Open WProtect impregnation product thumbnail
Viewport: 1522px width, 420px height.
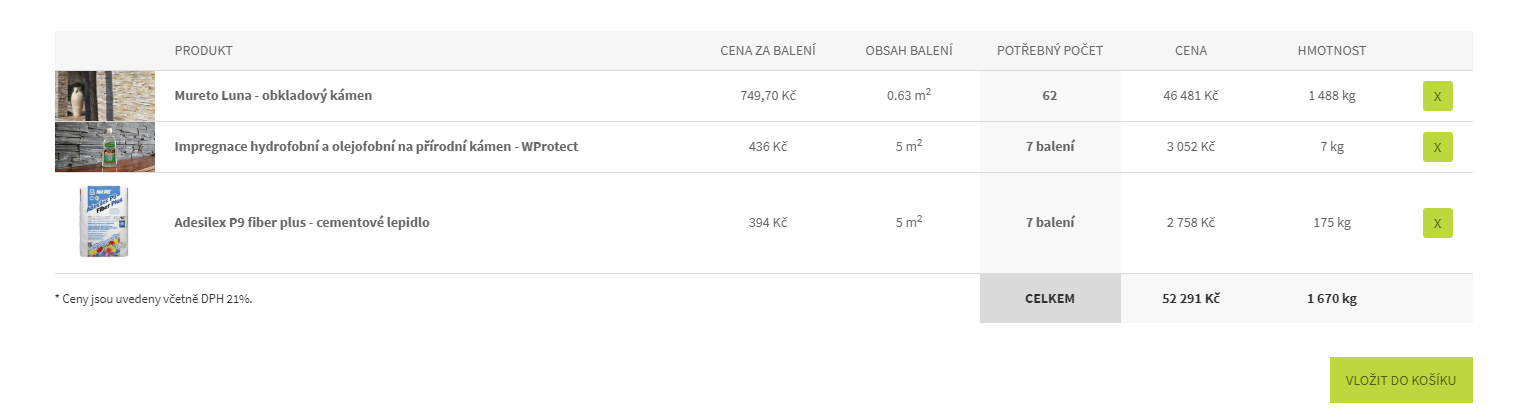pos(105,147)
